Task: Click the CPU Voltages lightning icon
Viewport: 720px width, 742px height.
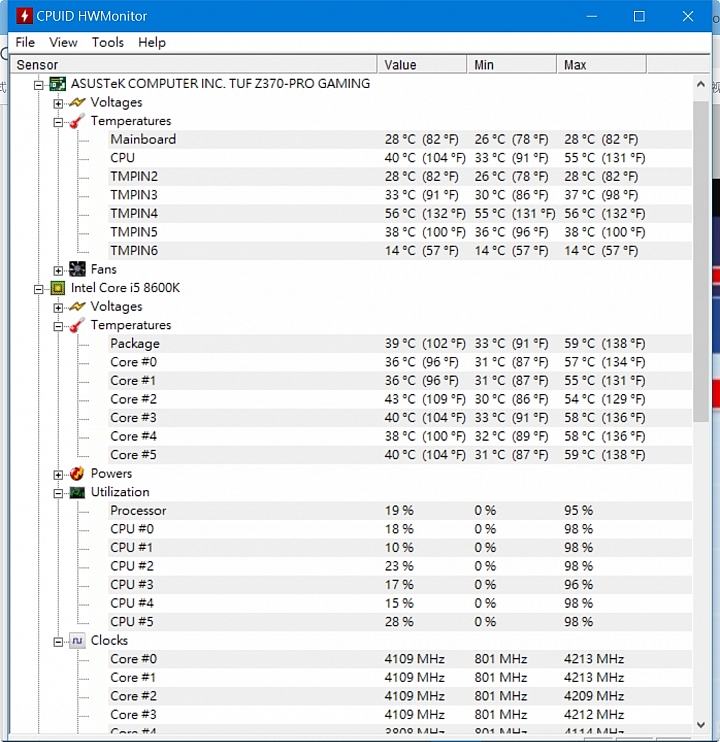Action: point(77,307)
